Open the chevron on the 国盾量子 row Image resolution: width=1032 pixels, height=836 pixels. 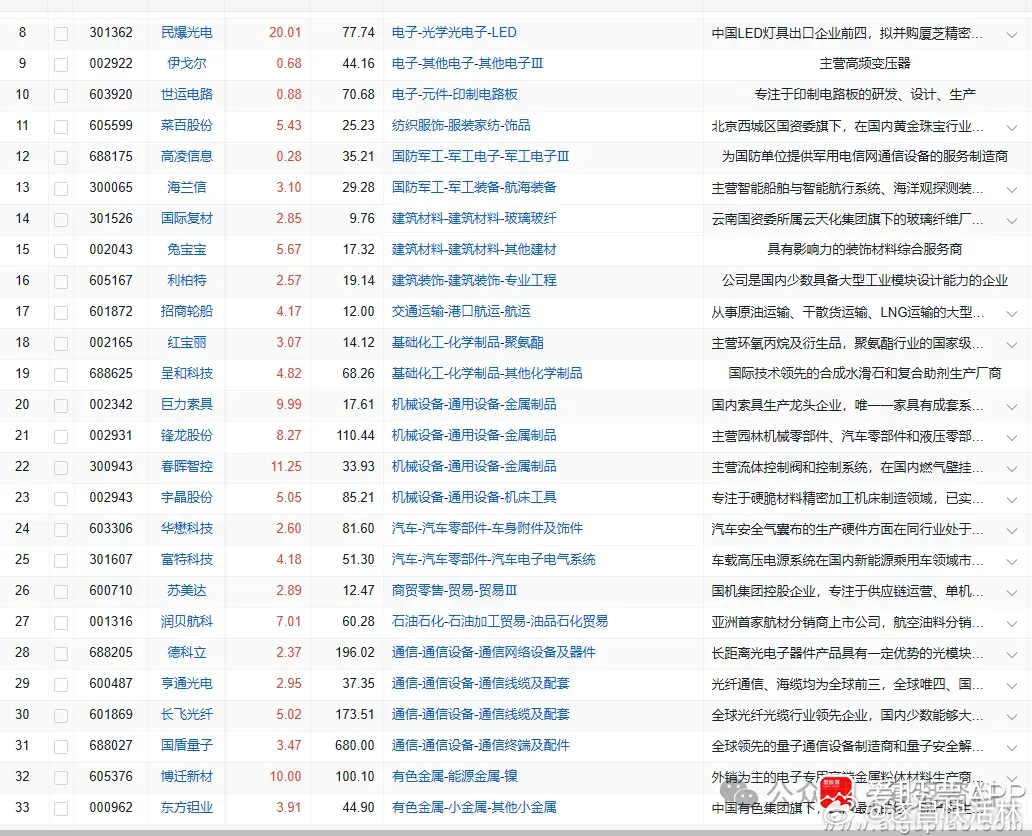click(1012, 745)
